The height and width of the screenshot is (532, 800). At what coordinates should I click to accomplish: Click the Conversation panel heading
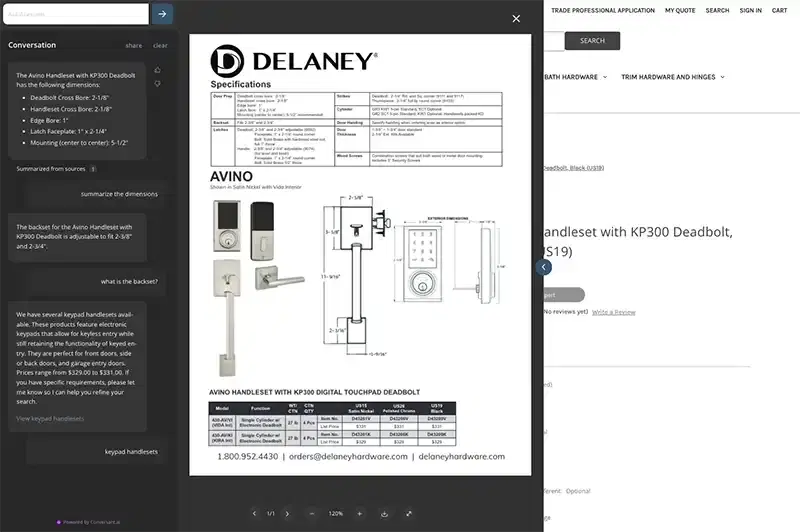[32, 45]
